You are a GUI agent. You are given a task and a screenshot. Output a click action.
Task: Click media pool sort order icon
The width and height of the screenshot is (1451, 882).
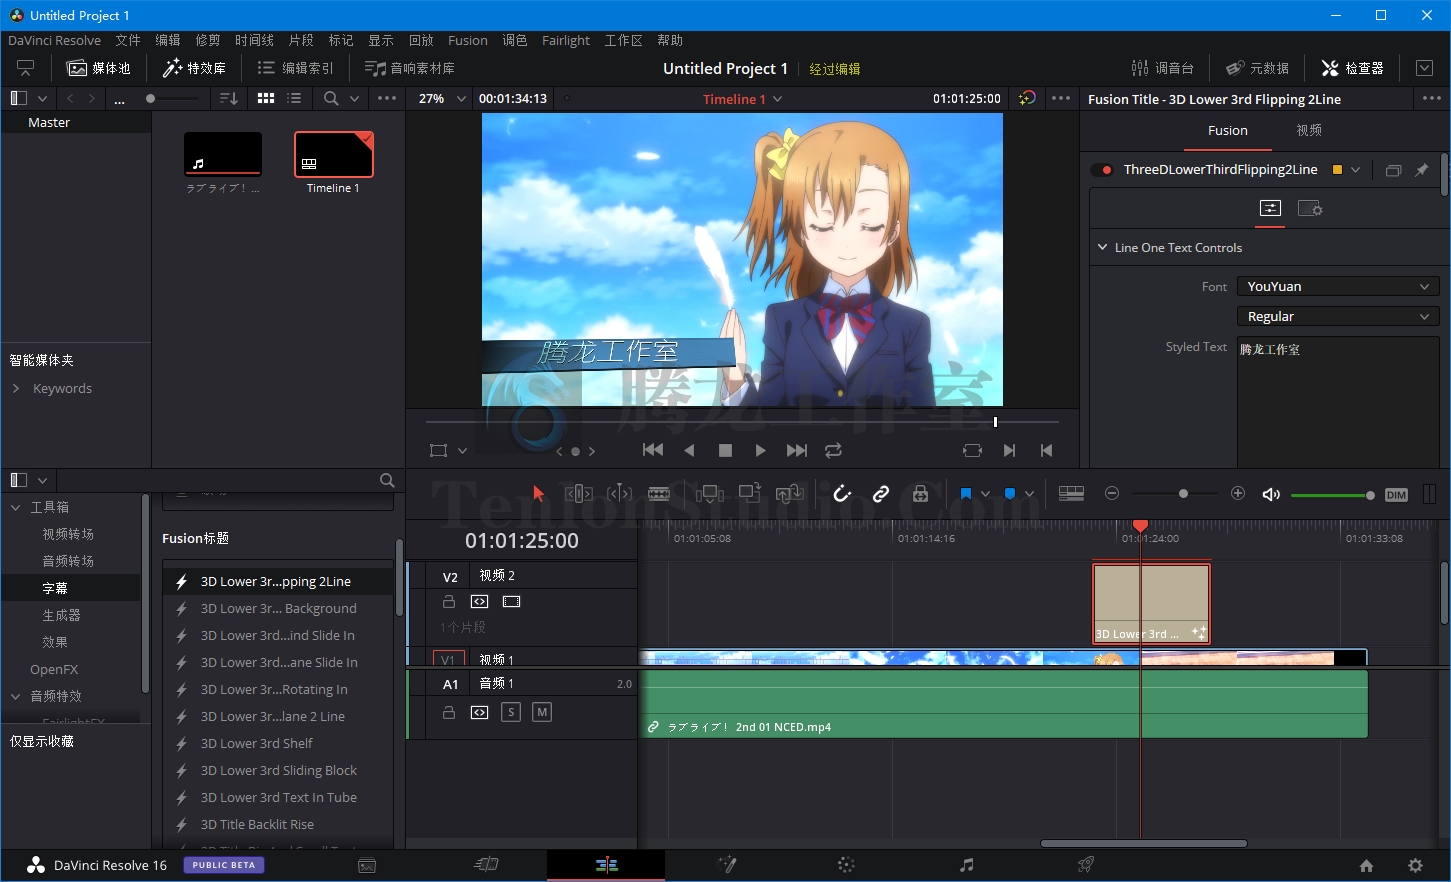pyautogui.click(x=229, y=98)
